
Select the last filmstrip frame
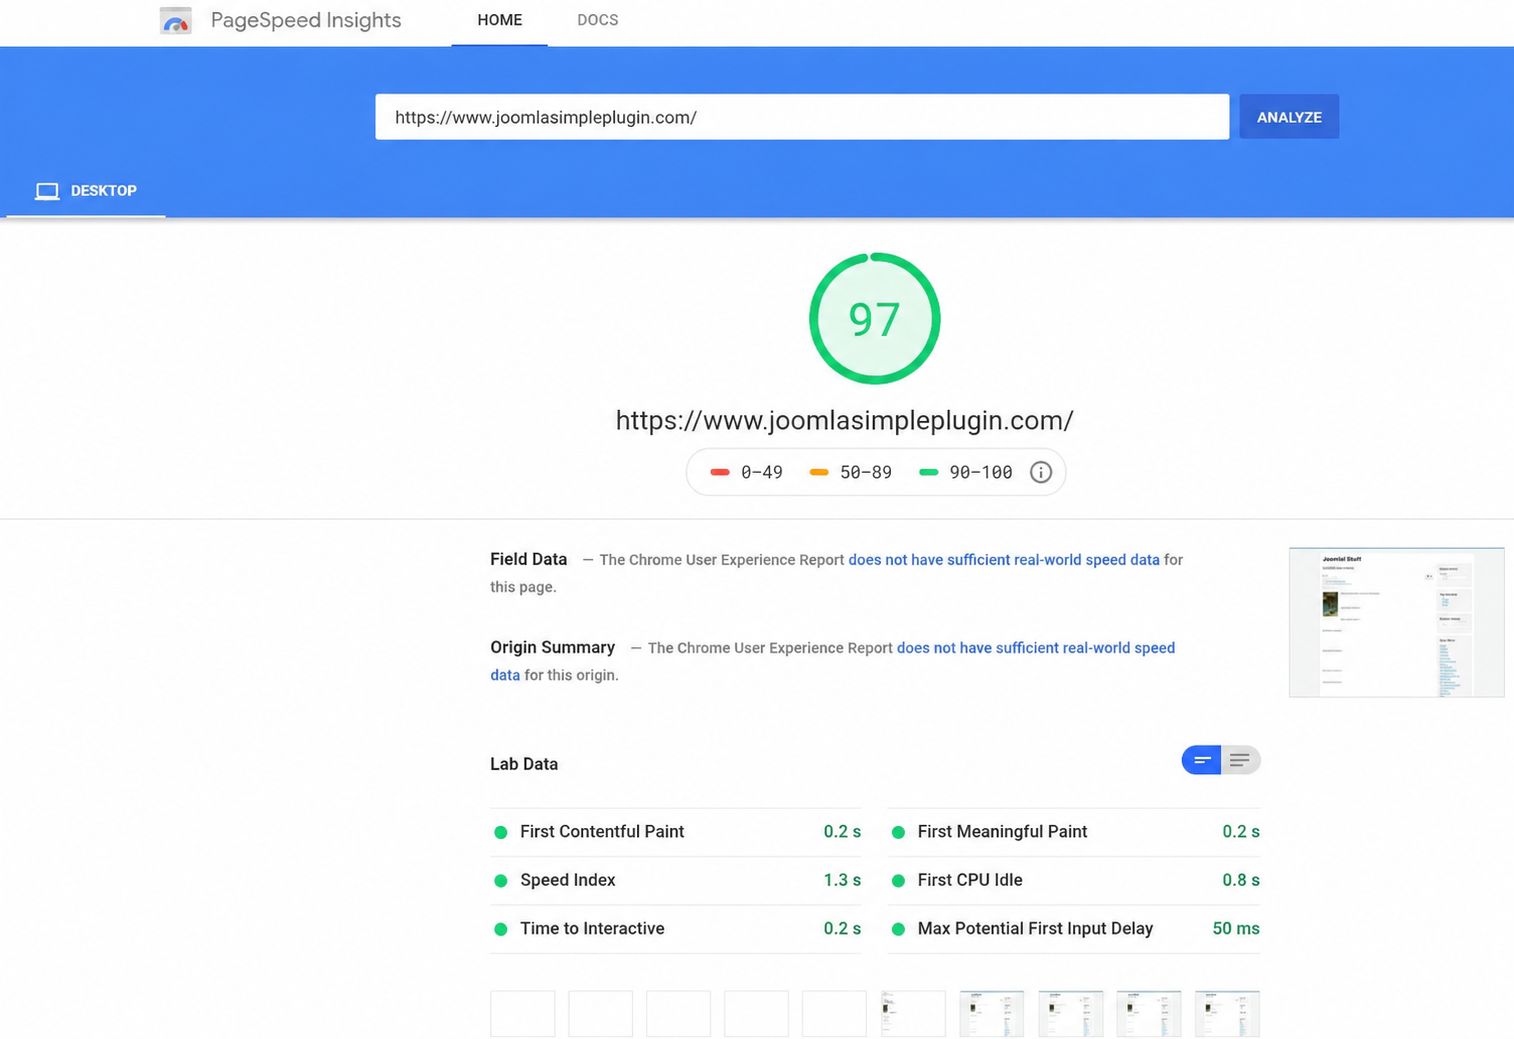1227,1014
